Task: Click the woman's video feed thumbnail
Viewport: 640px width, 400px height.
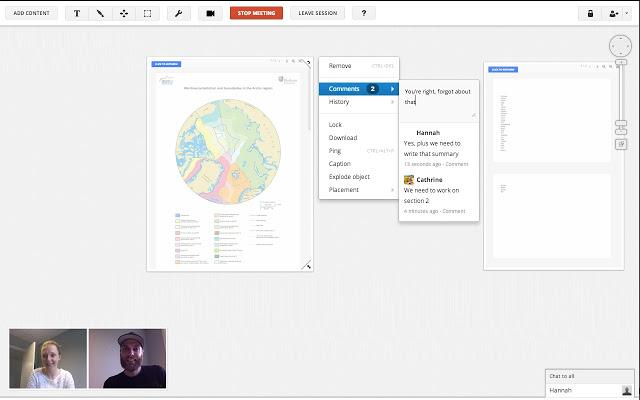Action: point(48,358)
